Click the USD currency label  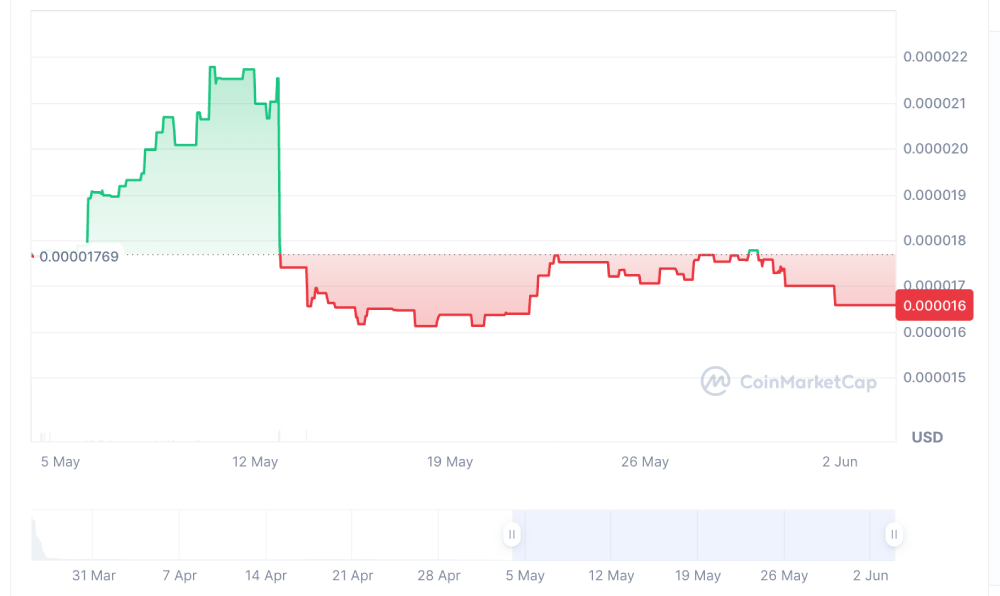coord(927,437)
